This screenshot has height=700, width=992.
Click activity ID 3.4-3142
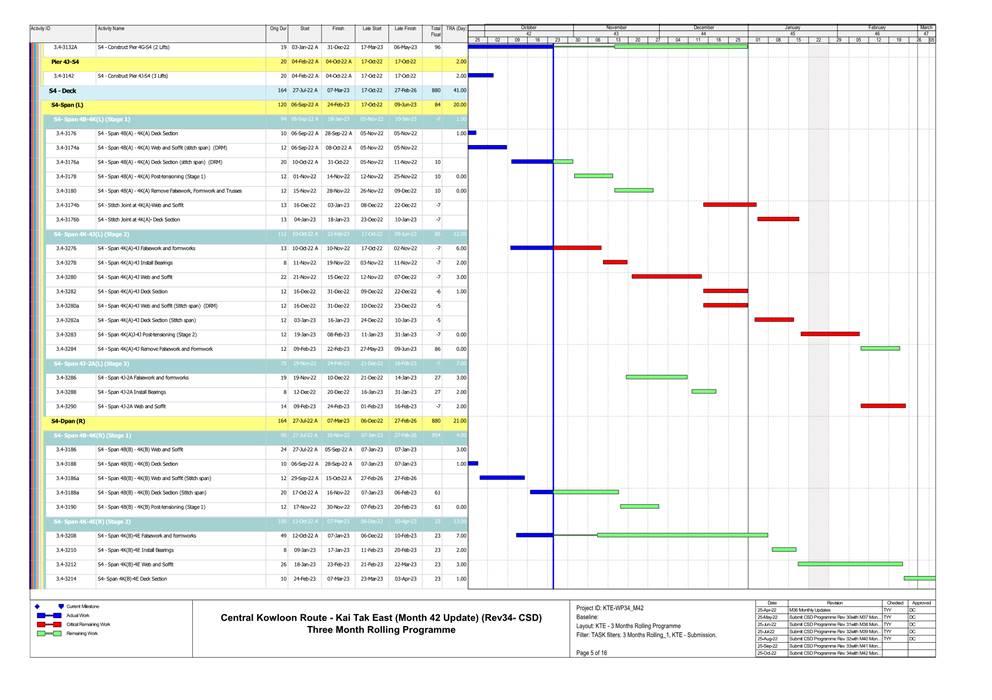pos(65,76)
